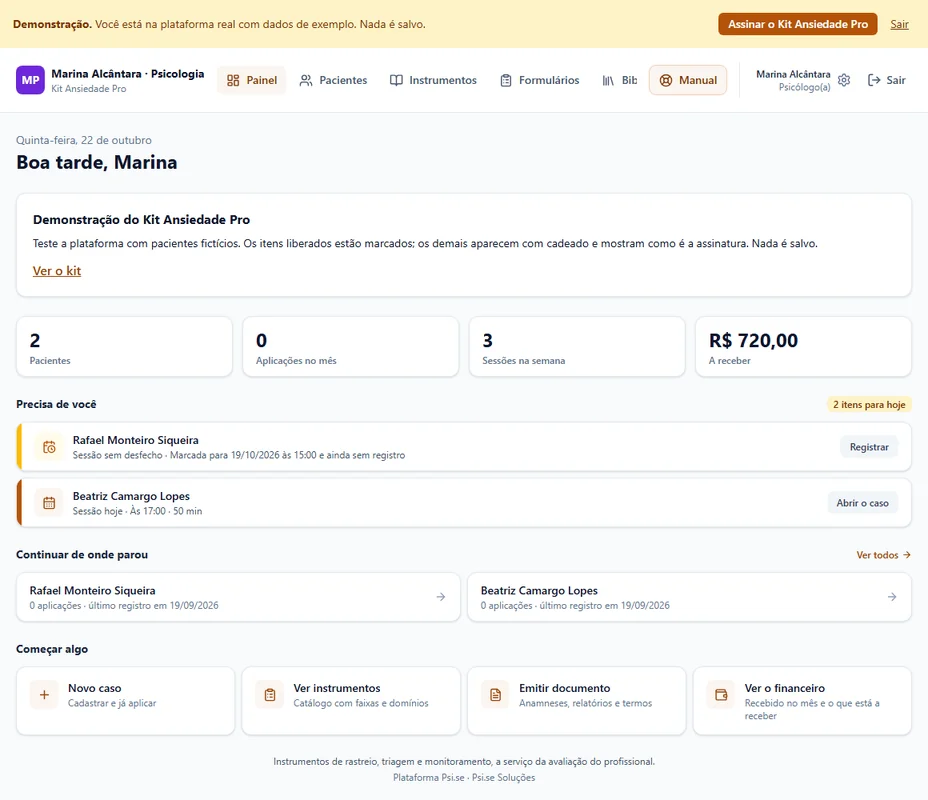Click the calendar-clock icon beside Rafael Monteiro Siqueira
Screen dimensions: 928x800
coord(49,447)
